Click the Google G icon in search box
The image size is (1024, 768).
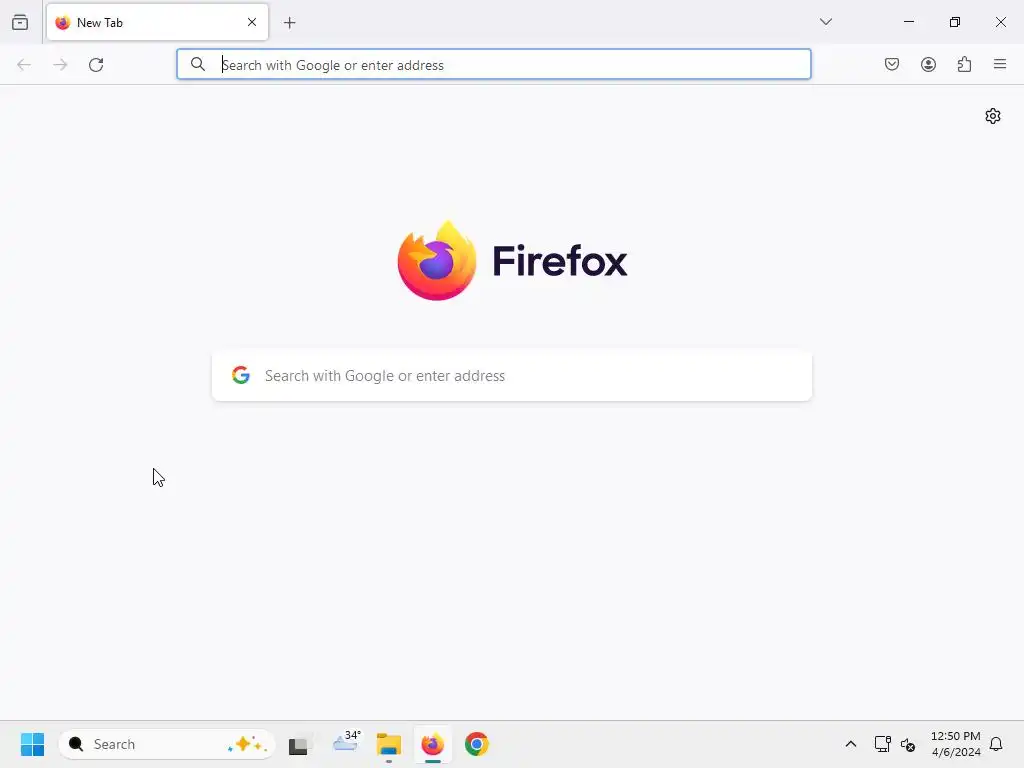[241, 375]
